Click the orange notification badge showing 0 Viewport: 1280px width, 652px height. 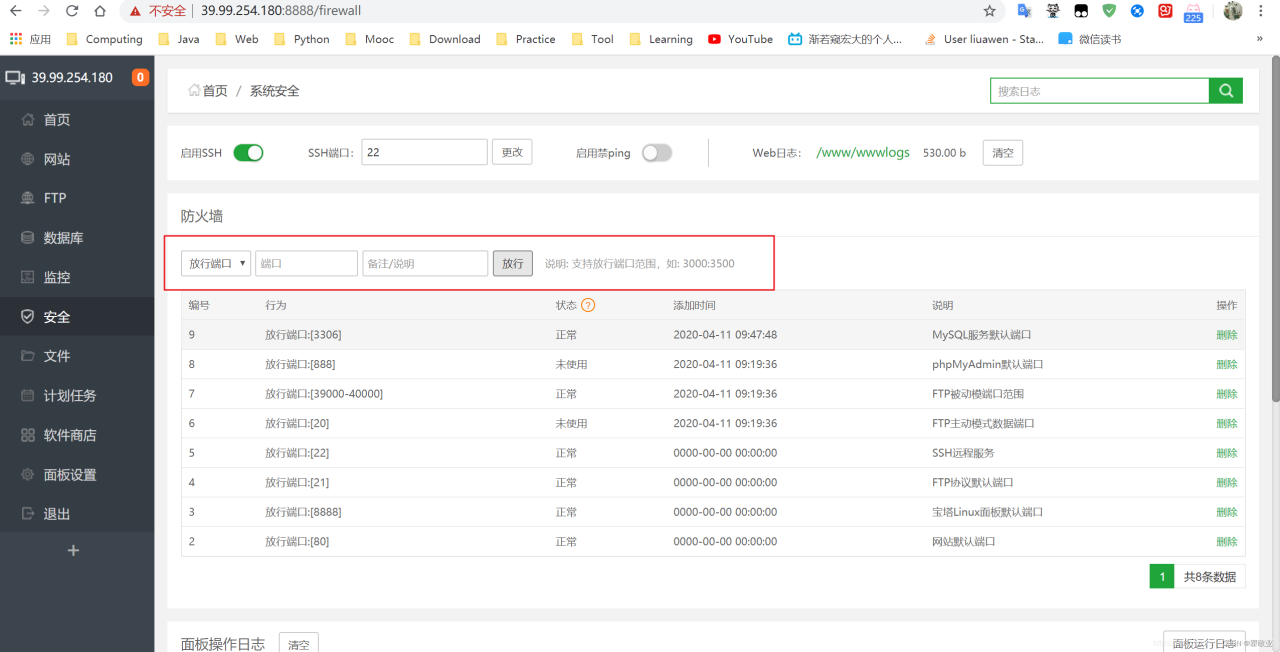140,77
